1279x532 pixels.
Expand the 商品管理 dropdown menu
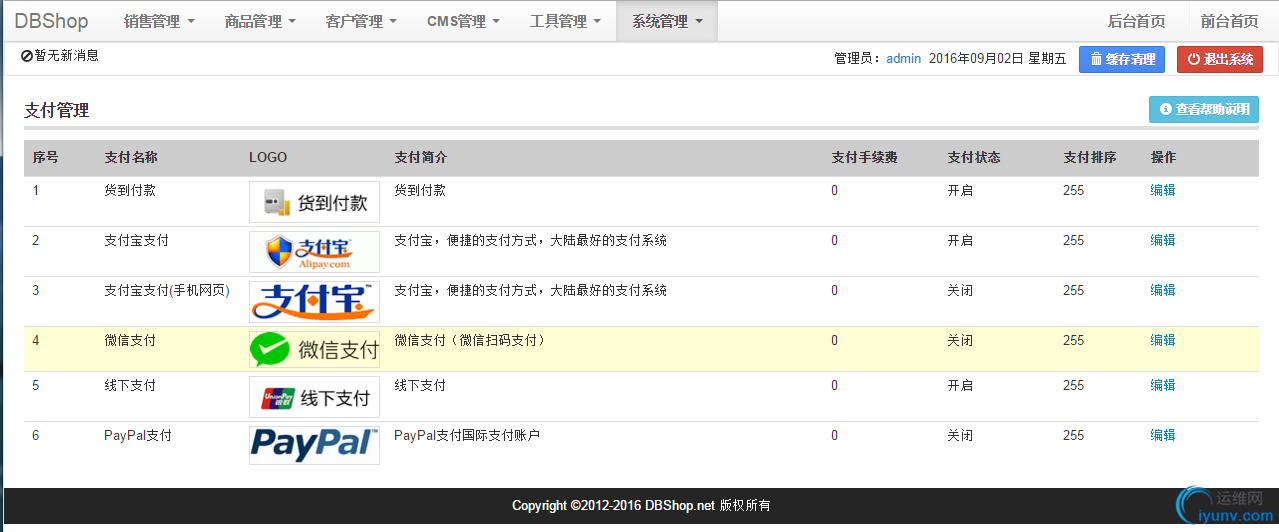[x=260, y=21]
